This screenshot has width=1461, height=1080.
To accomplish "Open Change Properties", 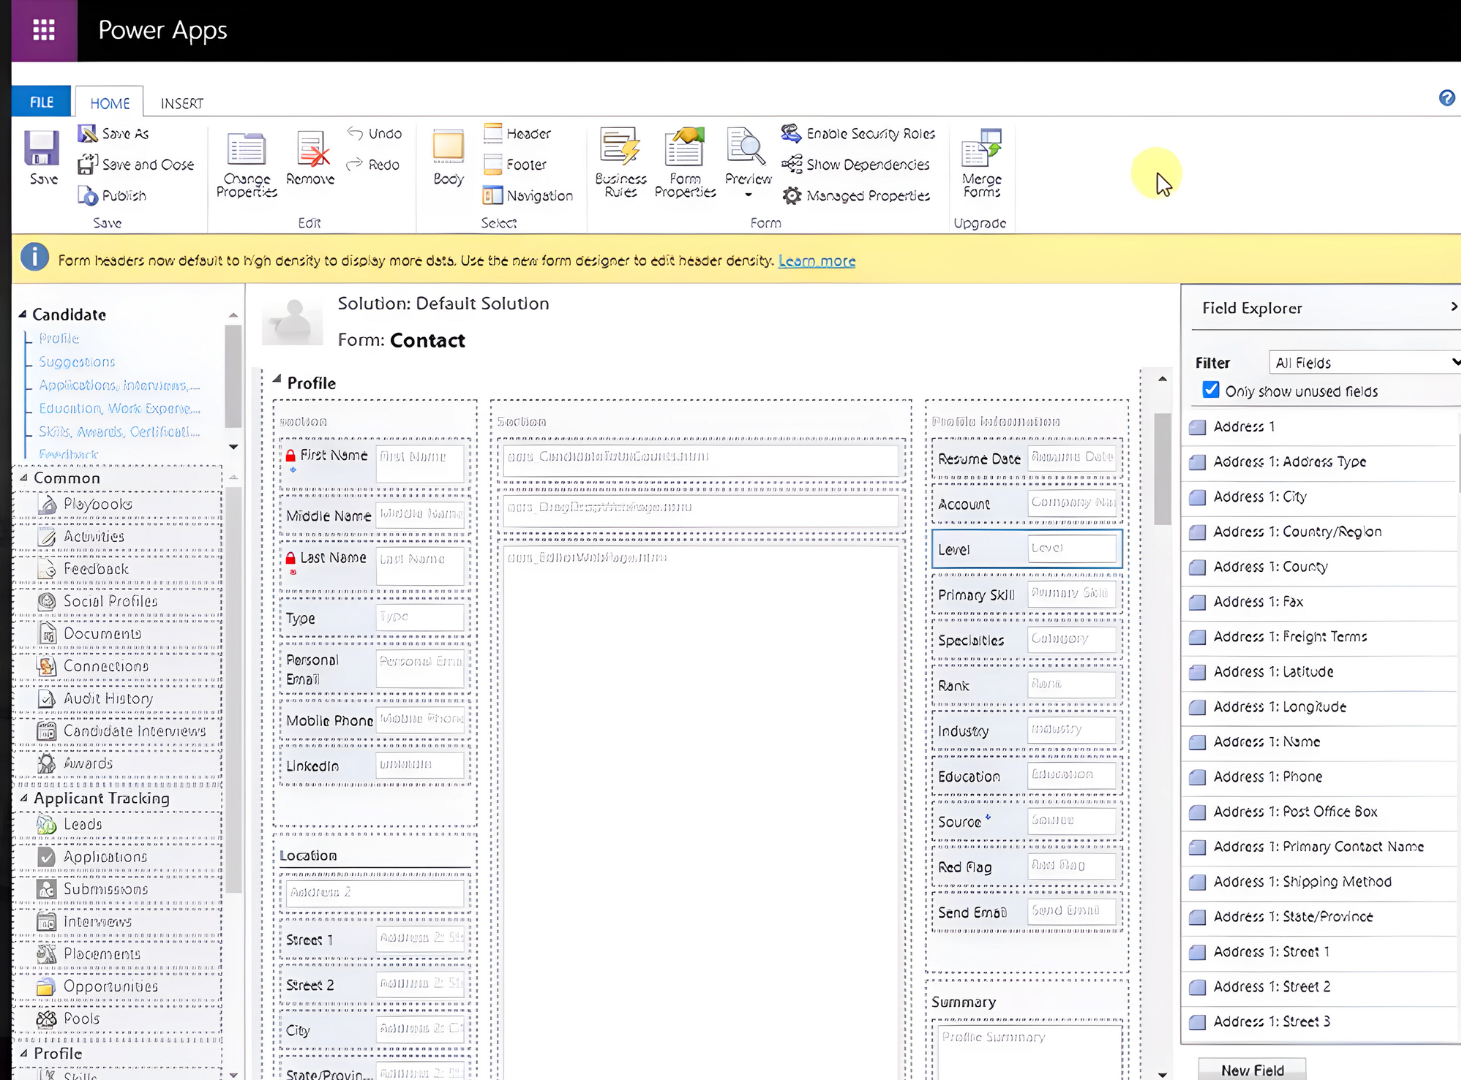I will [246, 165].
